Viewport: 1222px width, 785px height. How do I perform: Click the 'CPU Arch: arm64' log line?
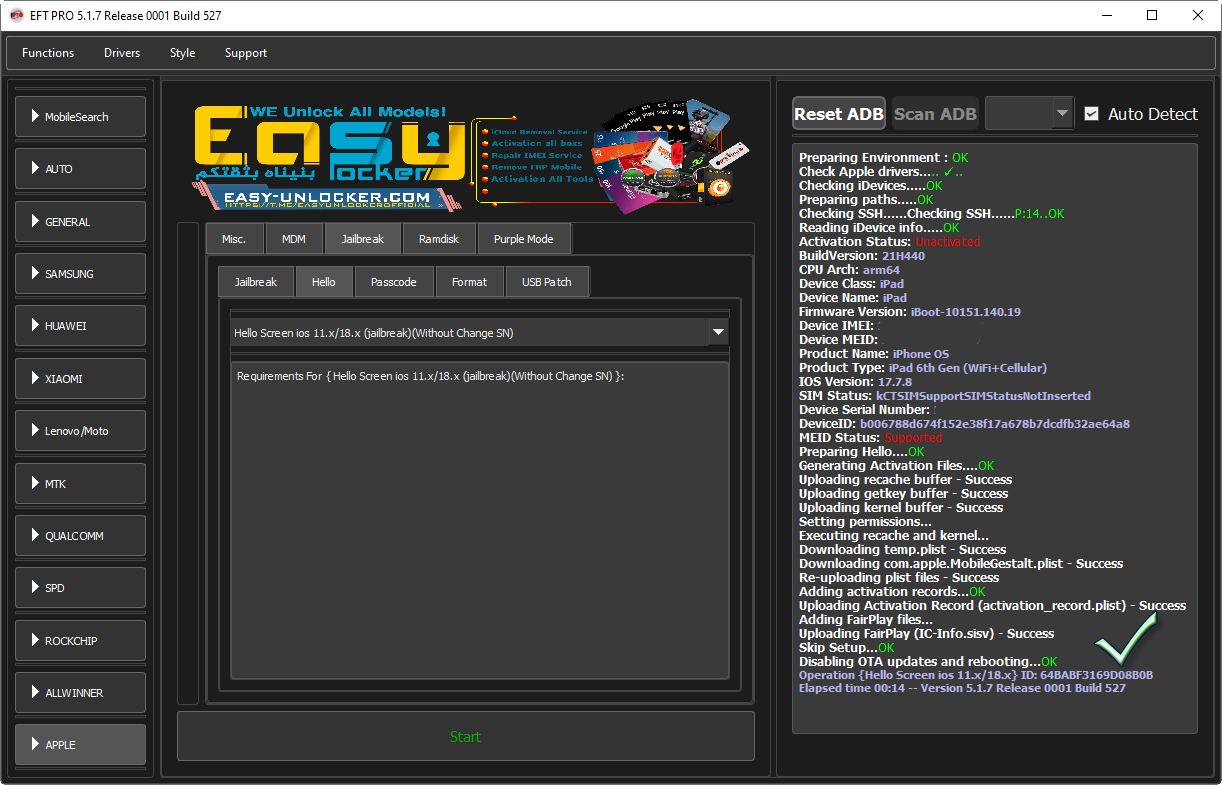click(850, 270)
